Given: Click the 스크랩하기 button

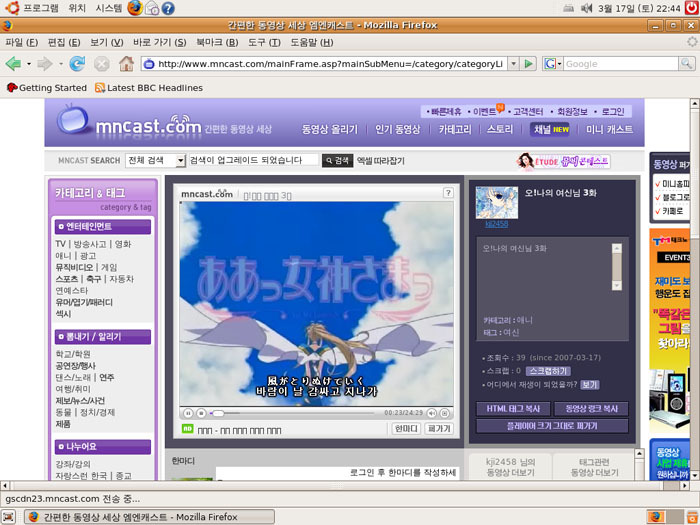Looking at the screenshot, I should pyautogui.click(x=548, y=371).
